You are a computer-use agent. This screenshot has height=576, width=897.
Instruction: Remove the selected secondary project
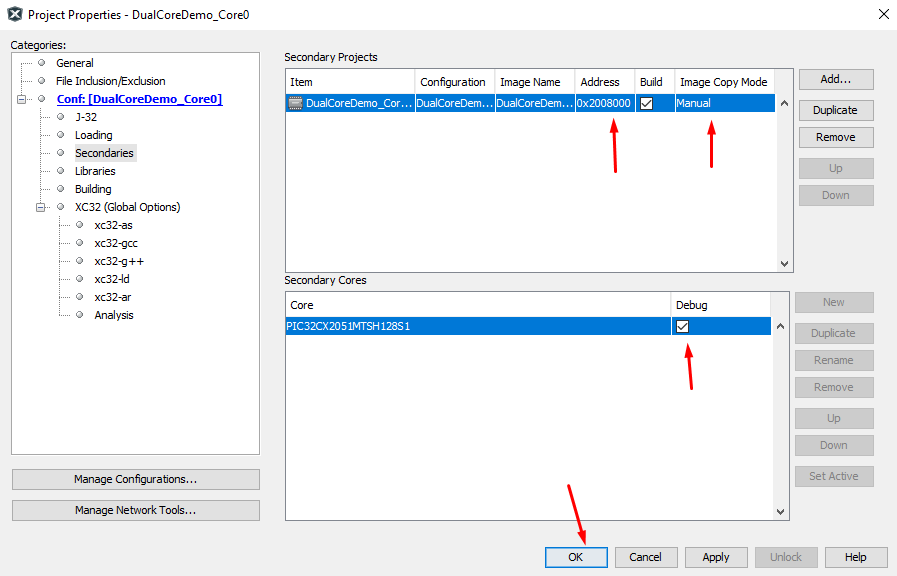click(x=834, y=136)
